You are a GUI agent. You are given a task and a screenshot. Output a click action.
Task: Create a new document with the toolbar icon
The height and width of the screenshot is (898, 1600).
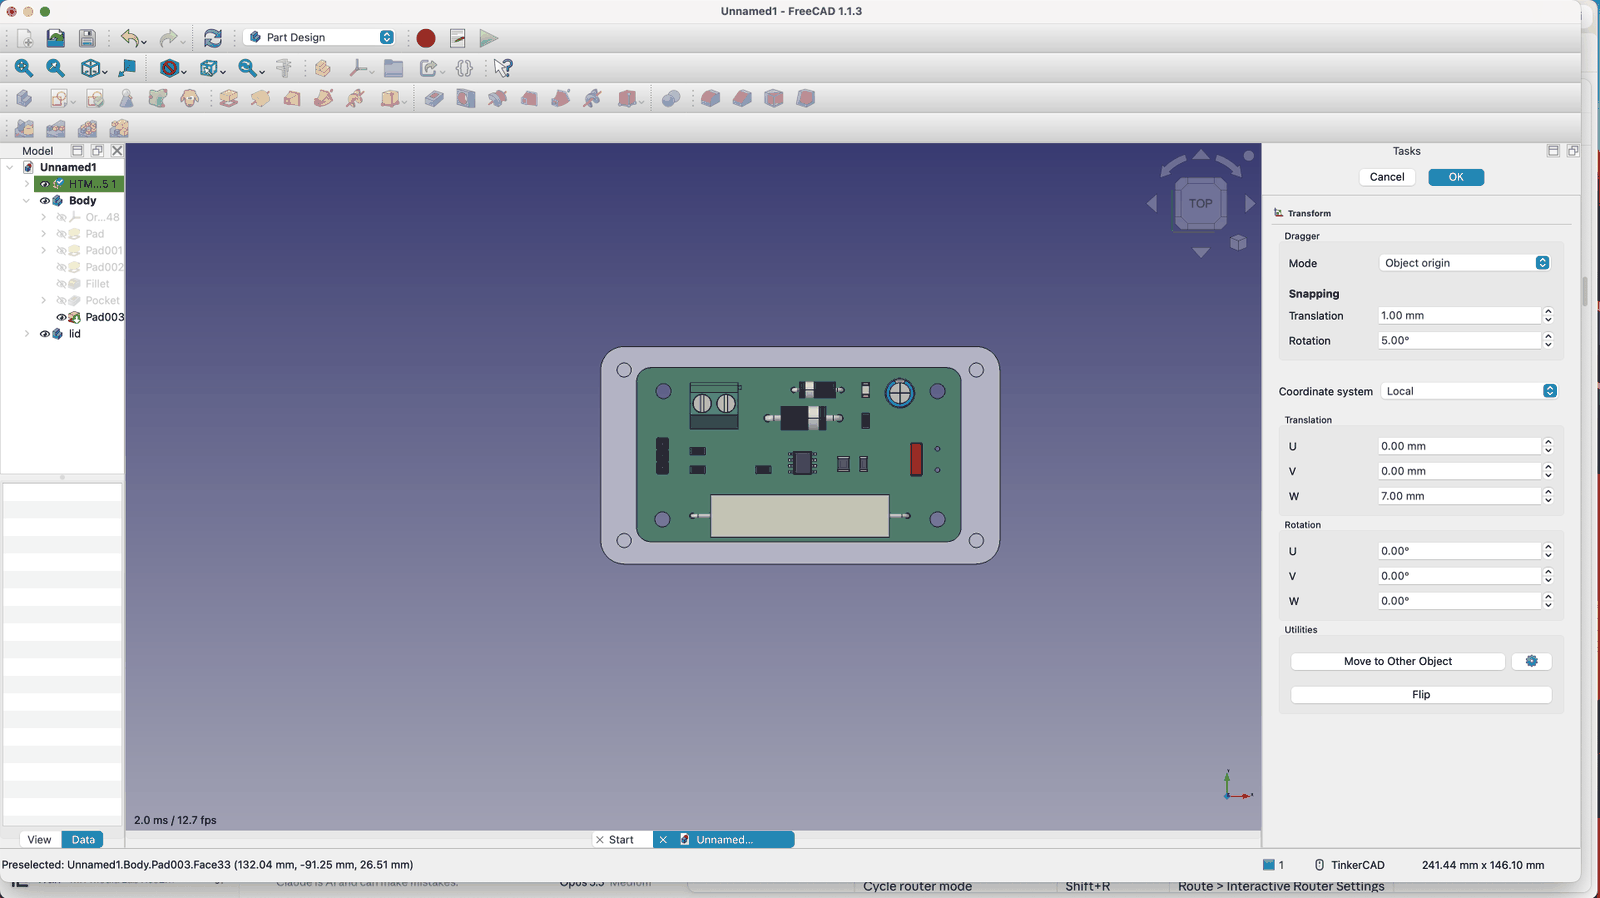(25, 38)
